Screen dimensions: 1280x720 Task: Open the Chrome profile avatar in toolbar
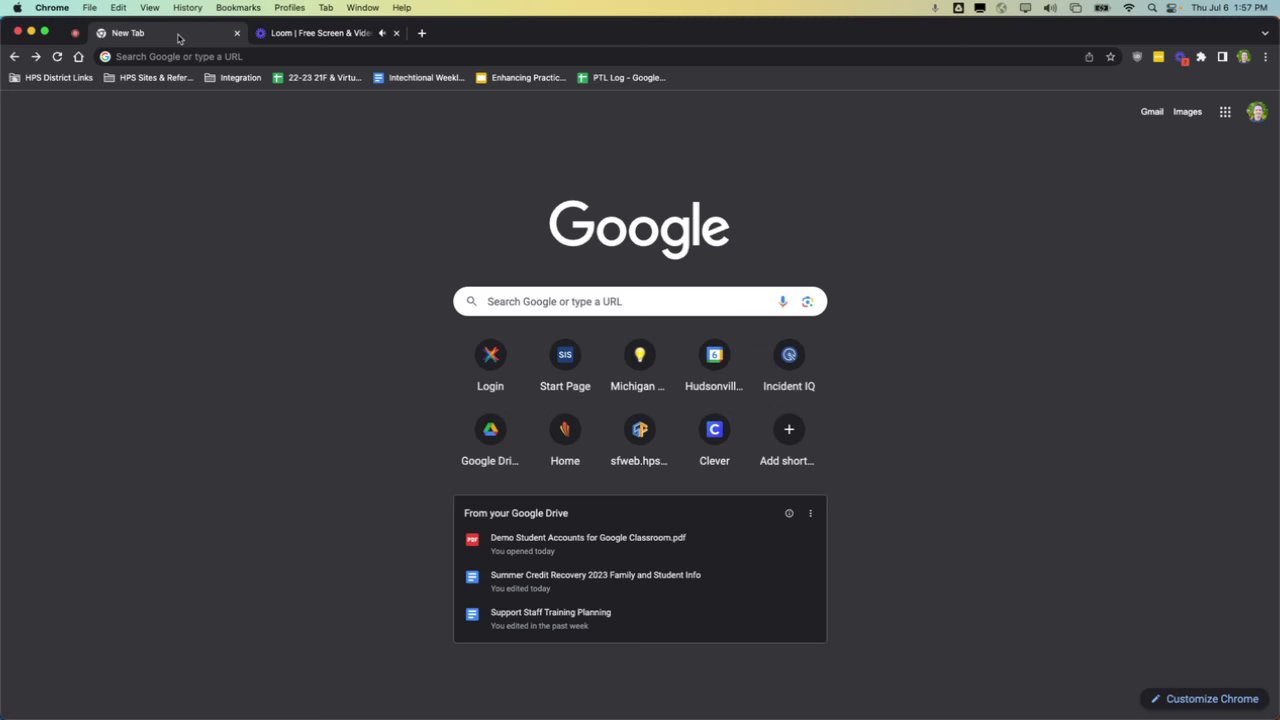tap(1244, 57)
